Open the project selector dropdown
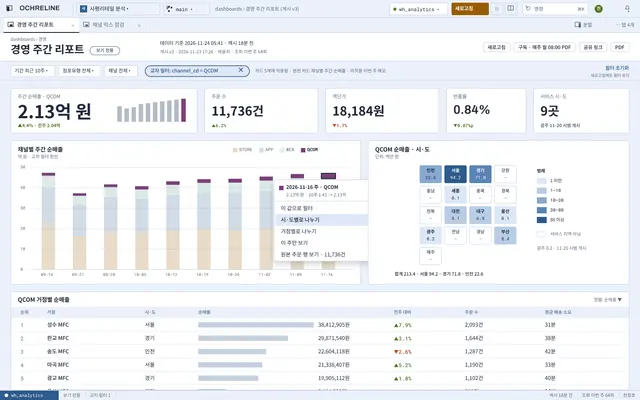This screenshot has height=400, width=640. click(118, 9)
